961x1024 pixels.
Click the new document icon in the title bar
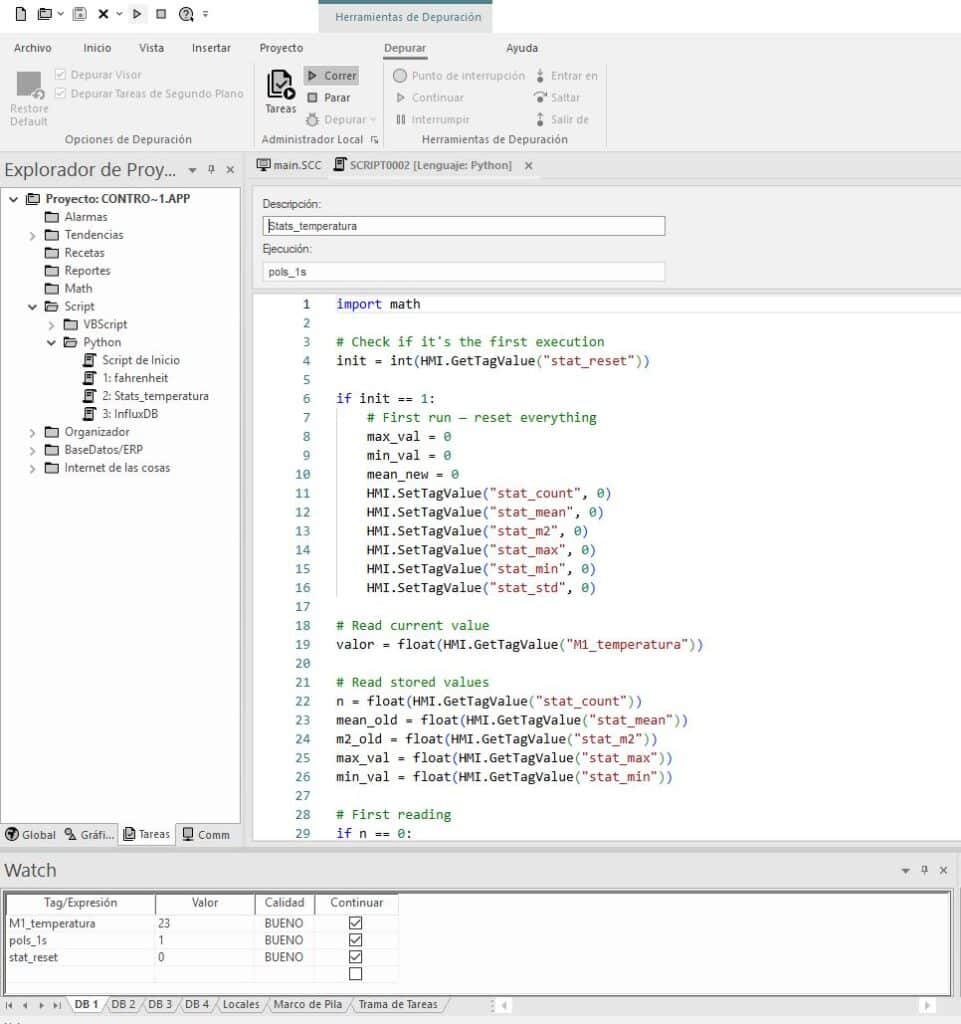21,14
